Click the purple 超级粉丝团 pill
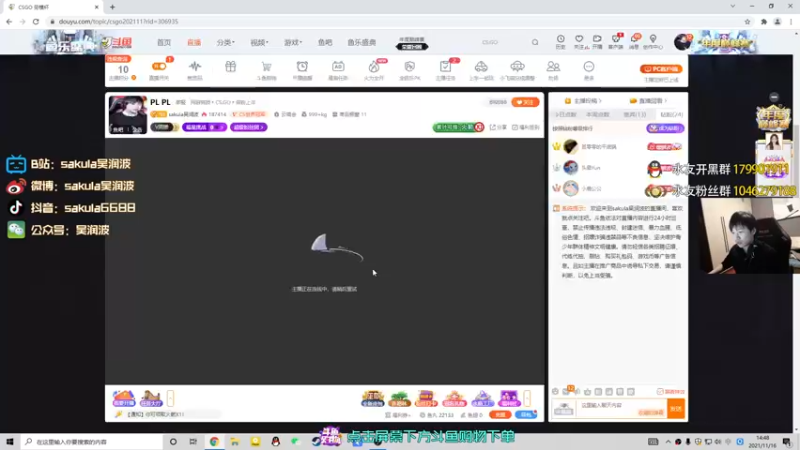Screen dimensions: 800x450 tap(248, 127)
